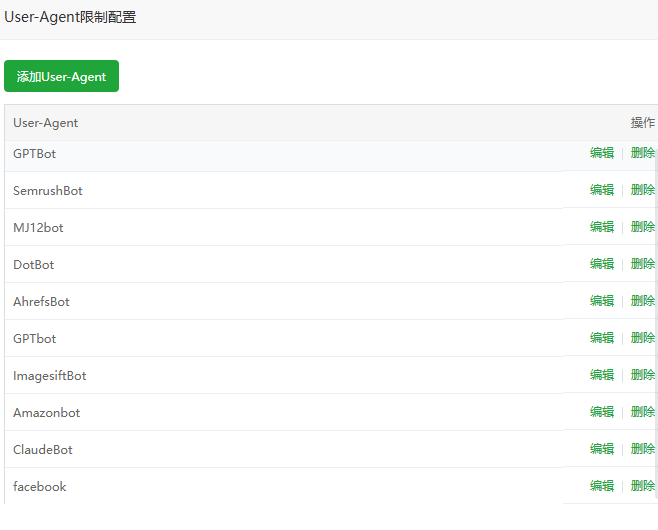Click the 添加User-Agent button

click(61, 76)
